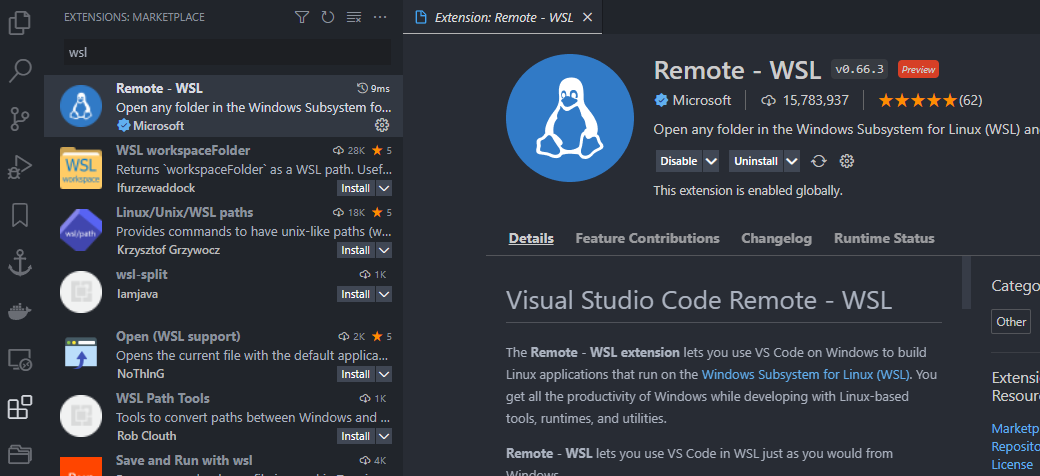This screenshot has height=476, width=1040.
Task: Uninstall the Remote - WSL extension
Action: coord(756,161)
